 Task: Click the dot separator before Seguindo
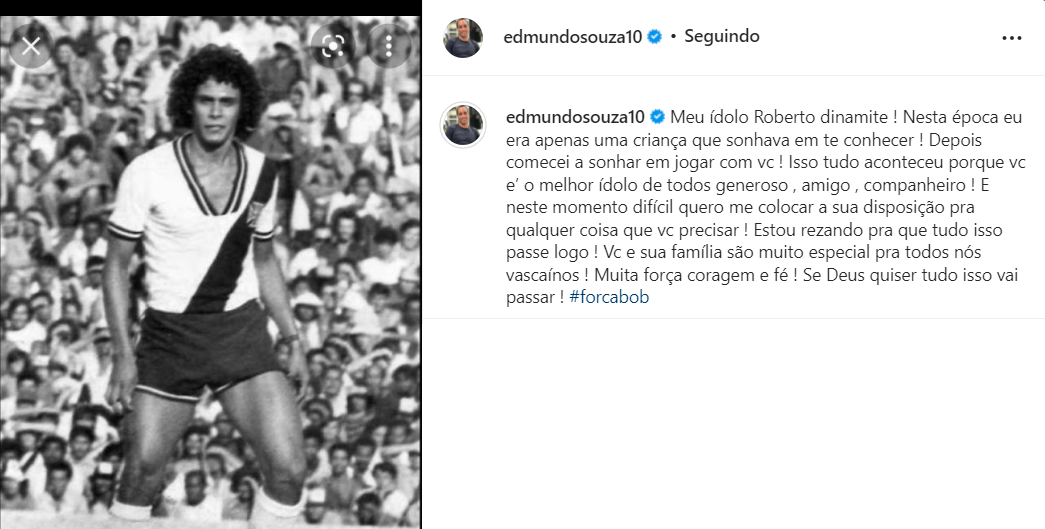[673, 37]
